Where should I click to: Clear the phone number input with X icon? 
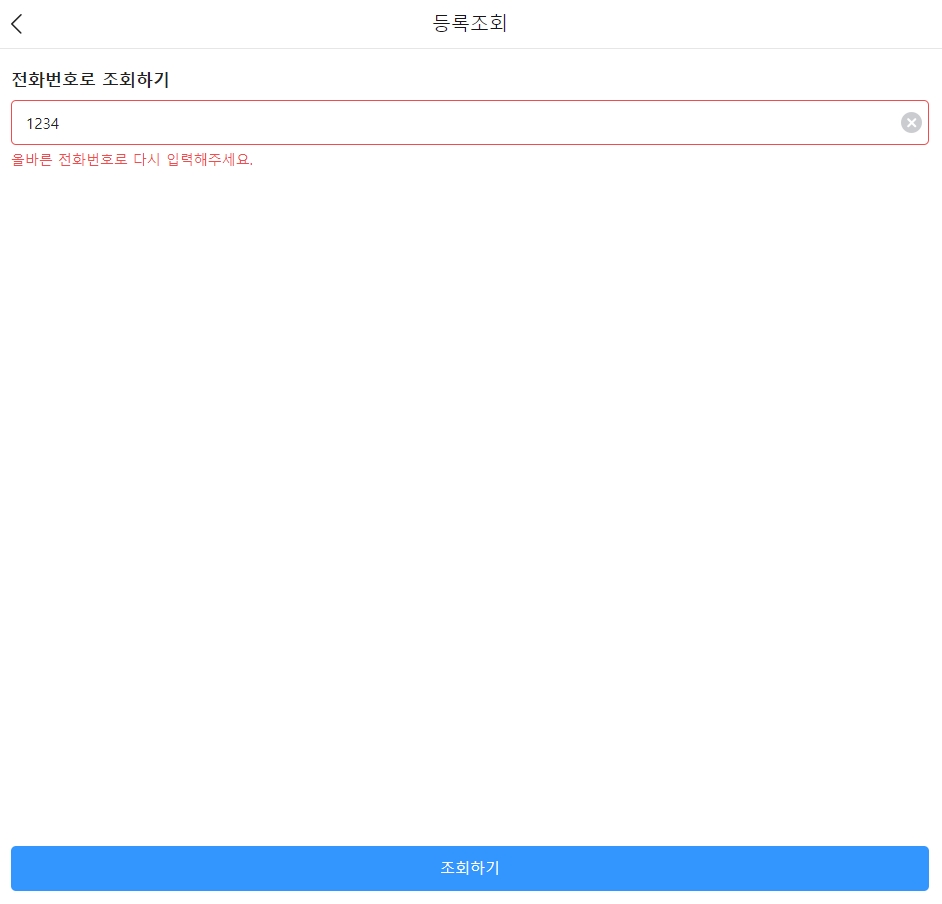point(911,123)
